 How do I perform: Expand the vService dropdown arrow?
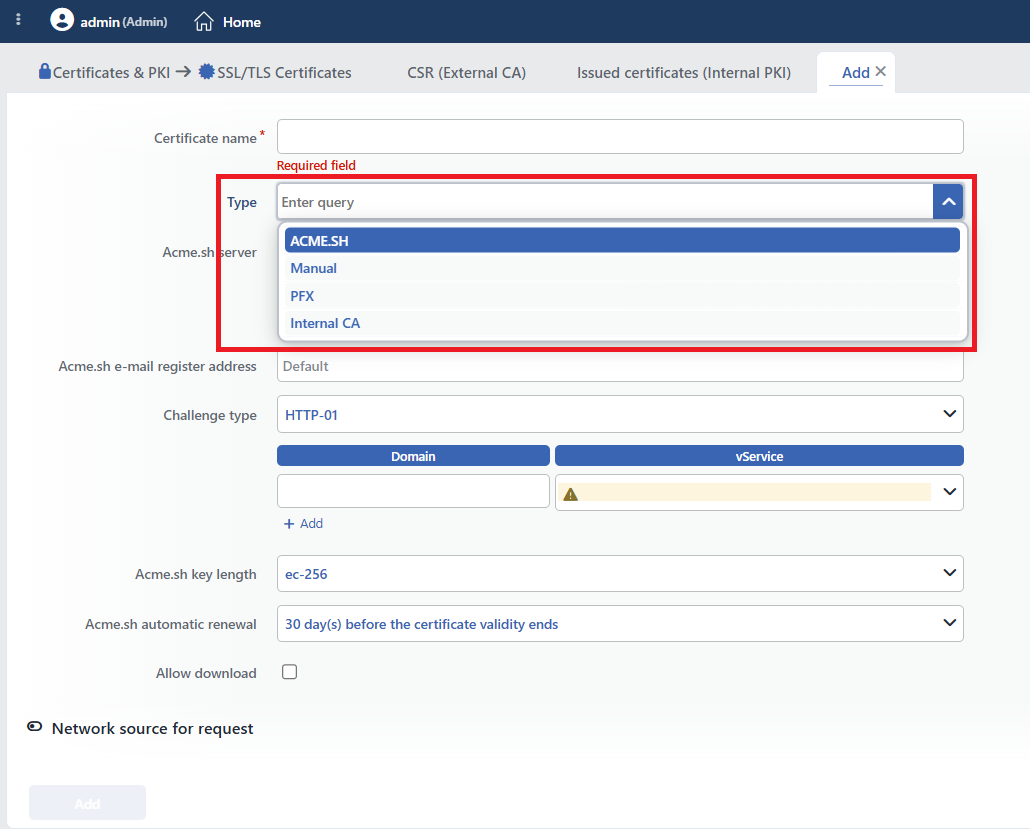tap(949, 492)
